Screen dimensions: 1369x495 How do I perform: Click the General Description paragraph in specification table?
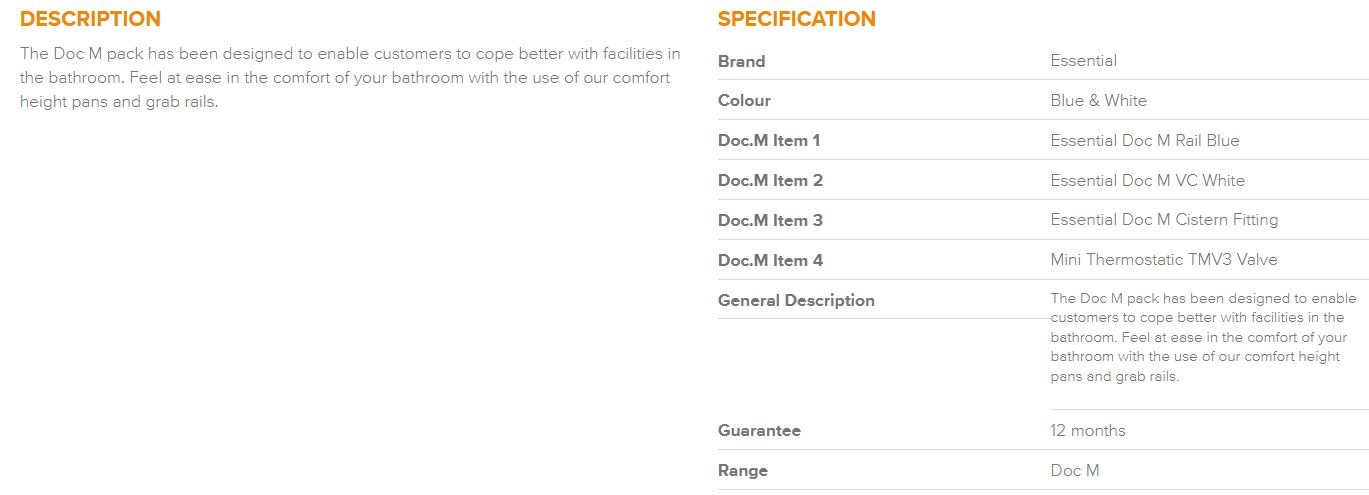coord(1203,338)
